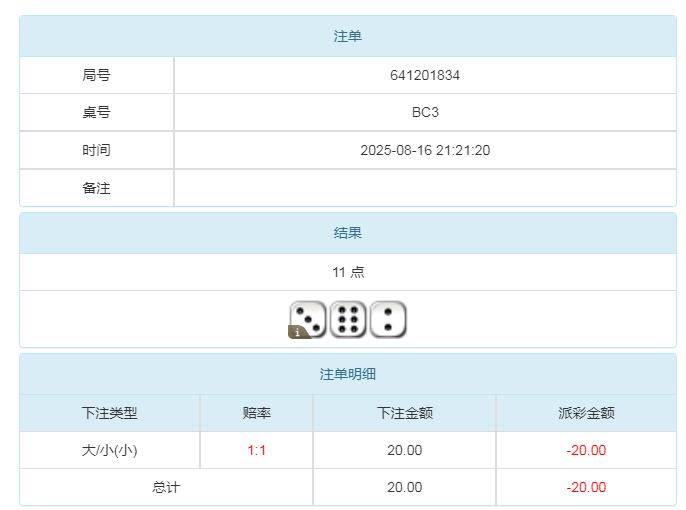
Task: Click the 赔率 column header
Action: click(257, 413)
